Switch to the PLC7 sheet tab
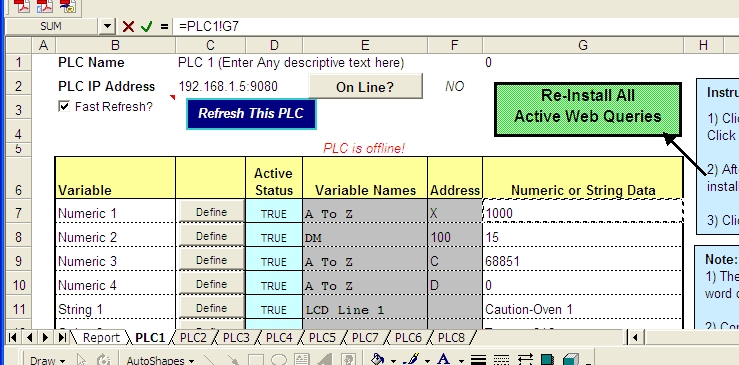Screen dimensions: 739x365 point(365,338)
